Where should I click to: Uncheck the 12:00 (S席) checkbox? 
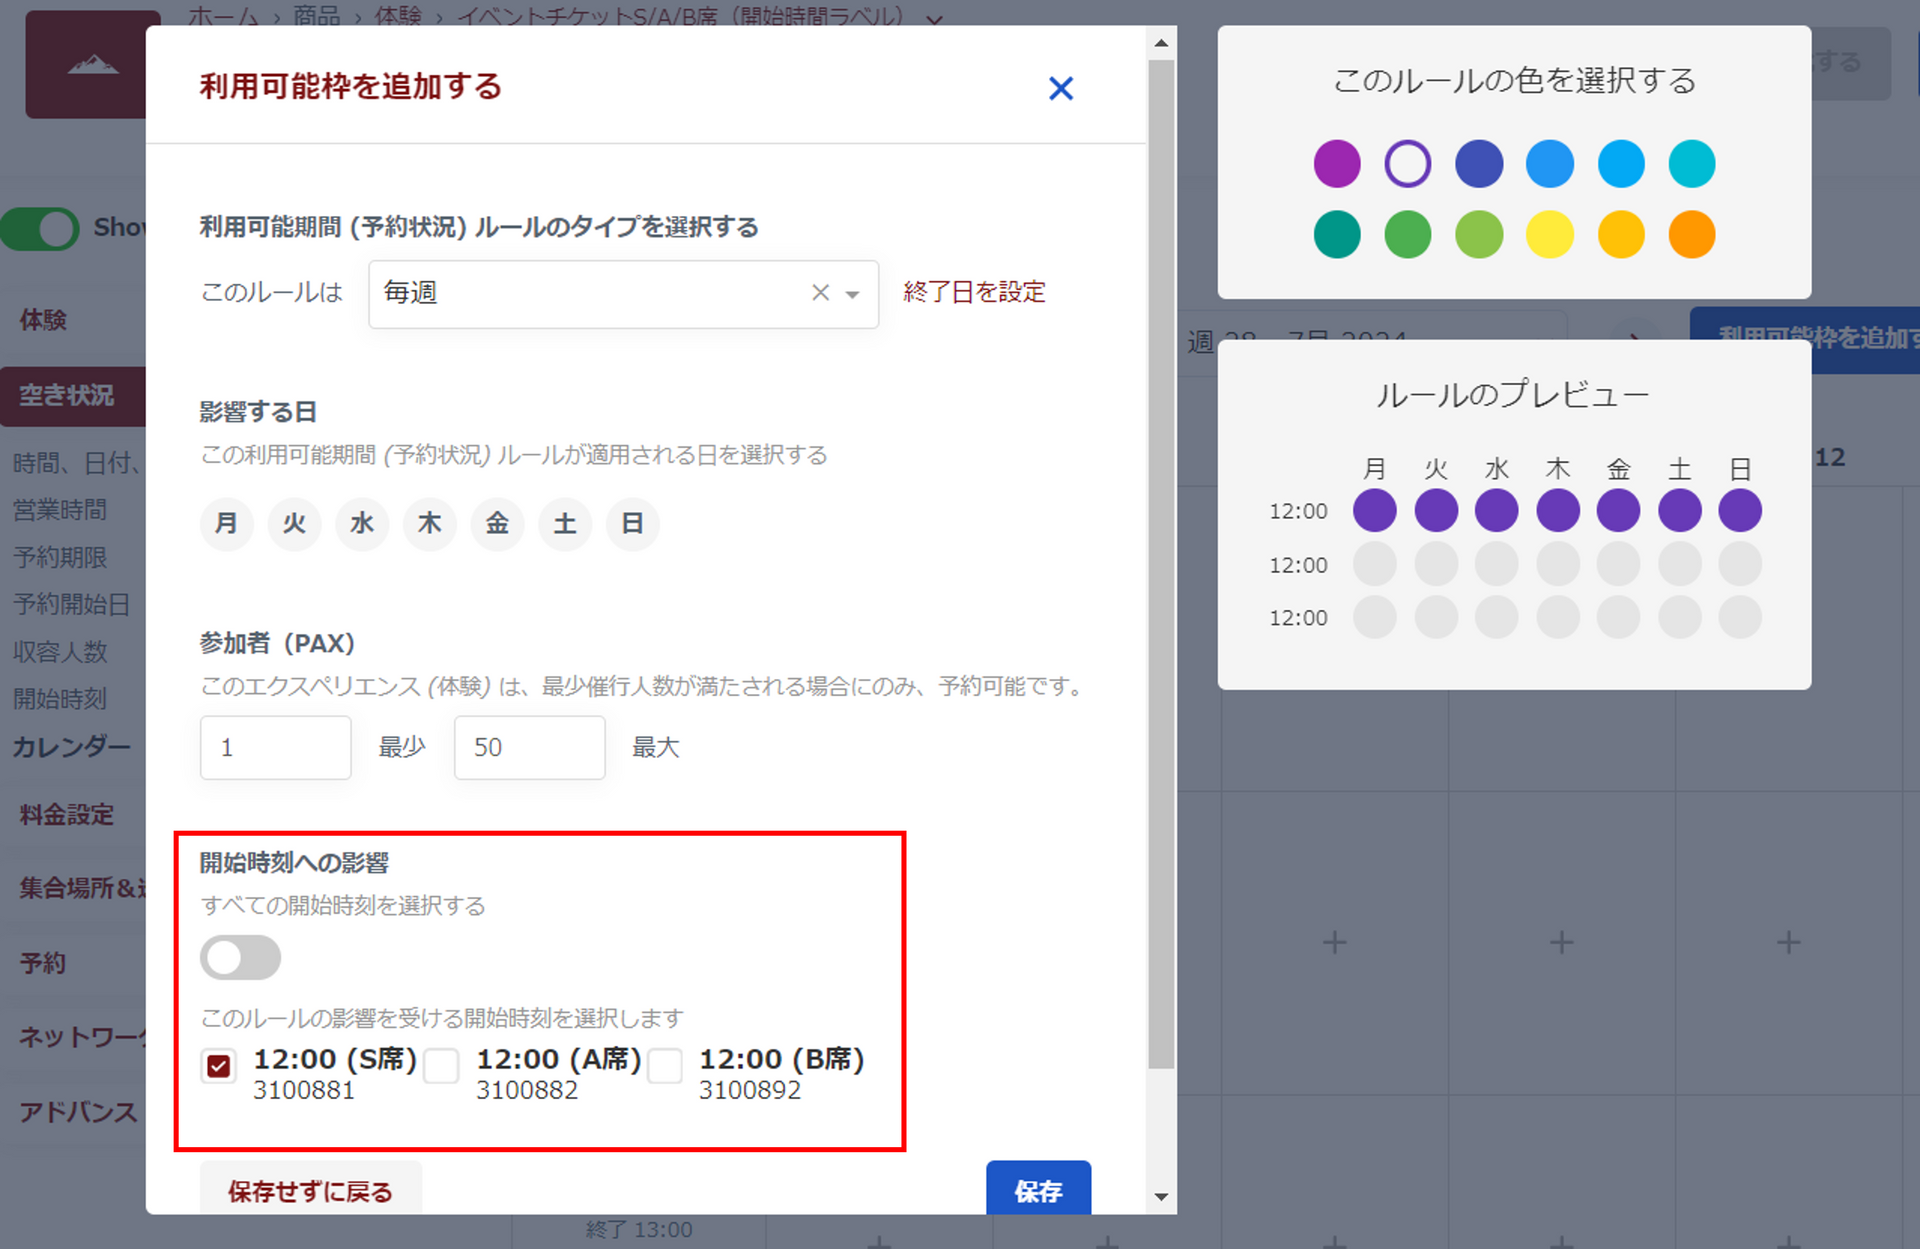(x=219, y=1066)
